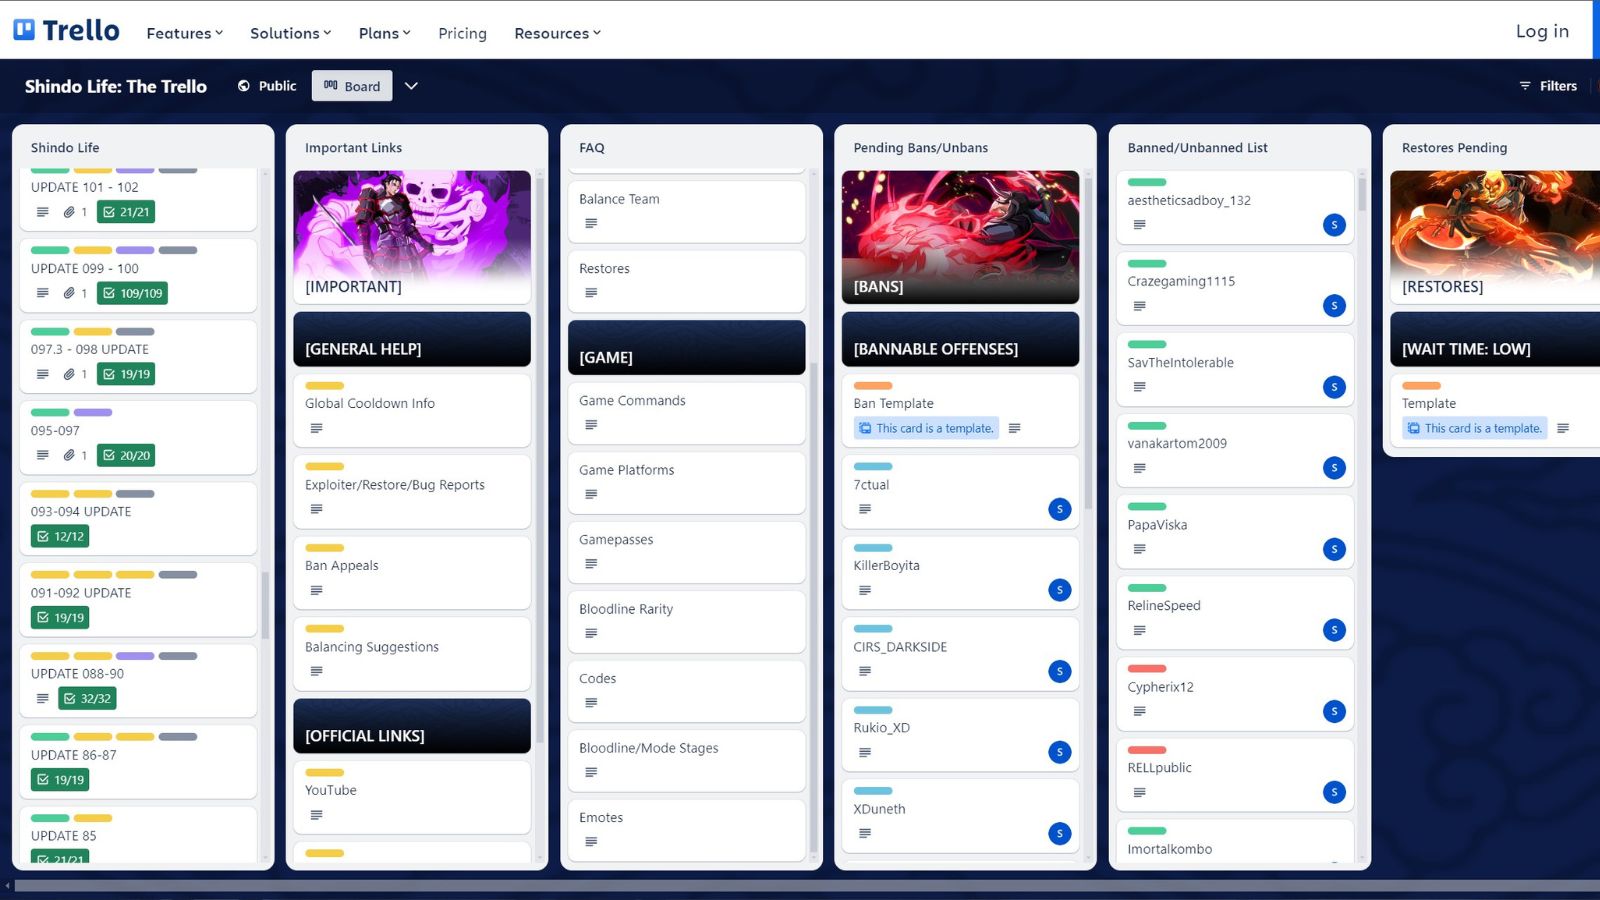The width and height of the screenshot is (1600, 900).
Task: Click 19/19 checklist badge on 091-092 UPDATE
Action: tap(60, 617)
